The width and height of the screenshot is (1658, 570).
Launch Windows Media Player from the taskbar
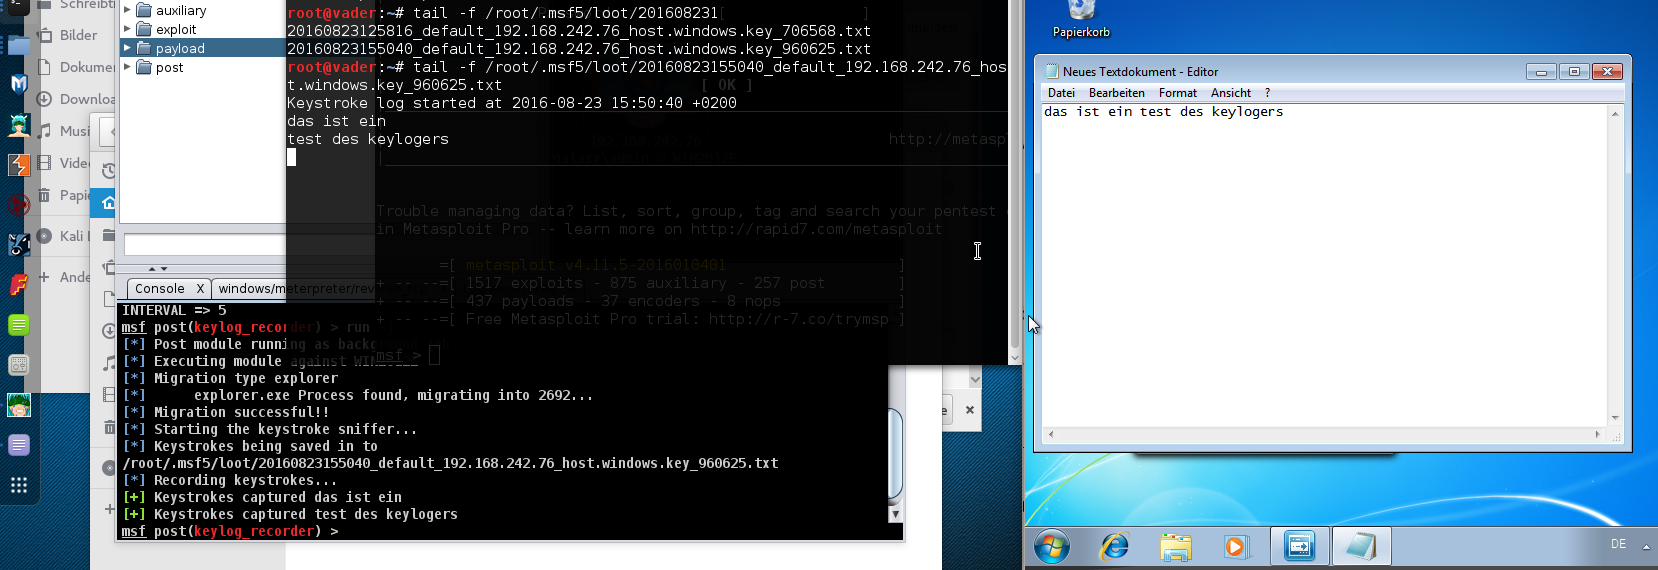[1235, 547]
